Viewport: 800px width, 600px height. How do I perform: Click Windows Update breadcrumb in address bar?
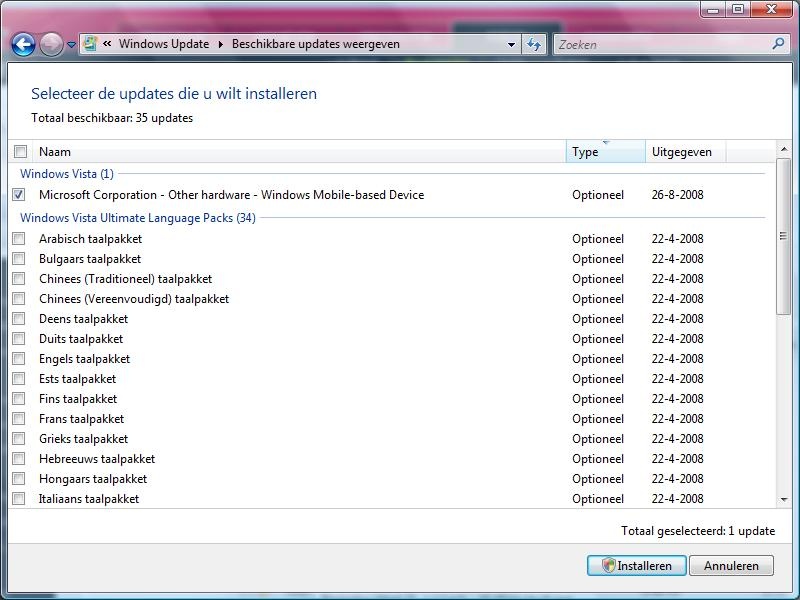tap(164, 44)
